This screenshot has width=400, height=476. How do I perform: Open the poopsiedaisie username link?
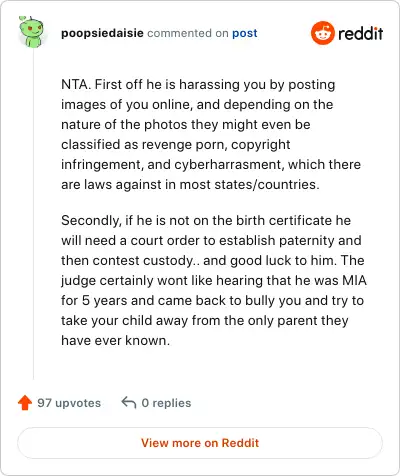point(102,33)
